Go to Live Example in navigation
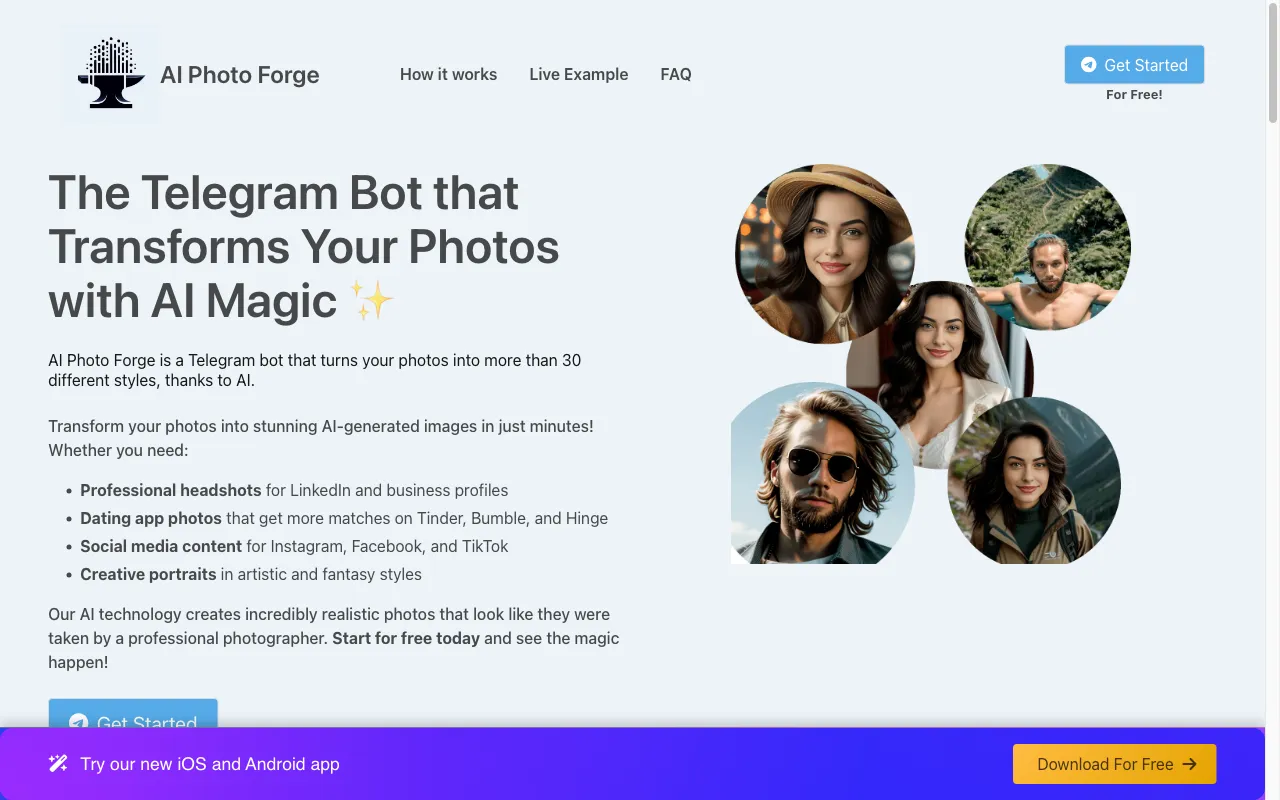 coord(579,74)
